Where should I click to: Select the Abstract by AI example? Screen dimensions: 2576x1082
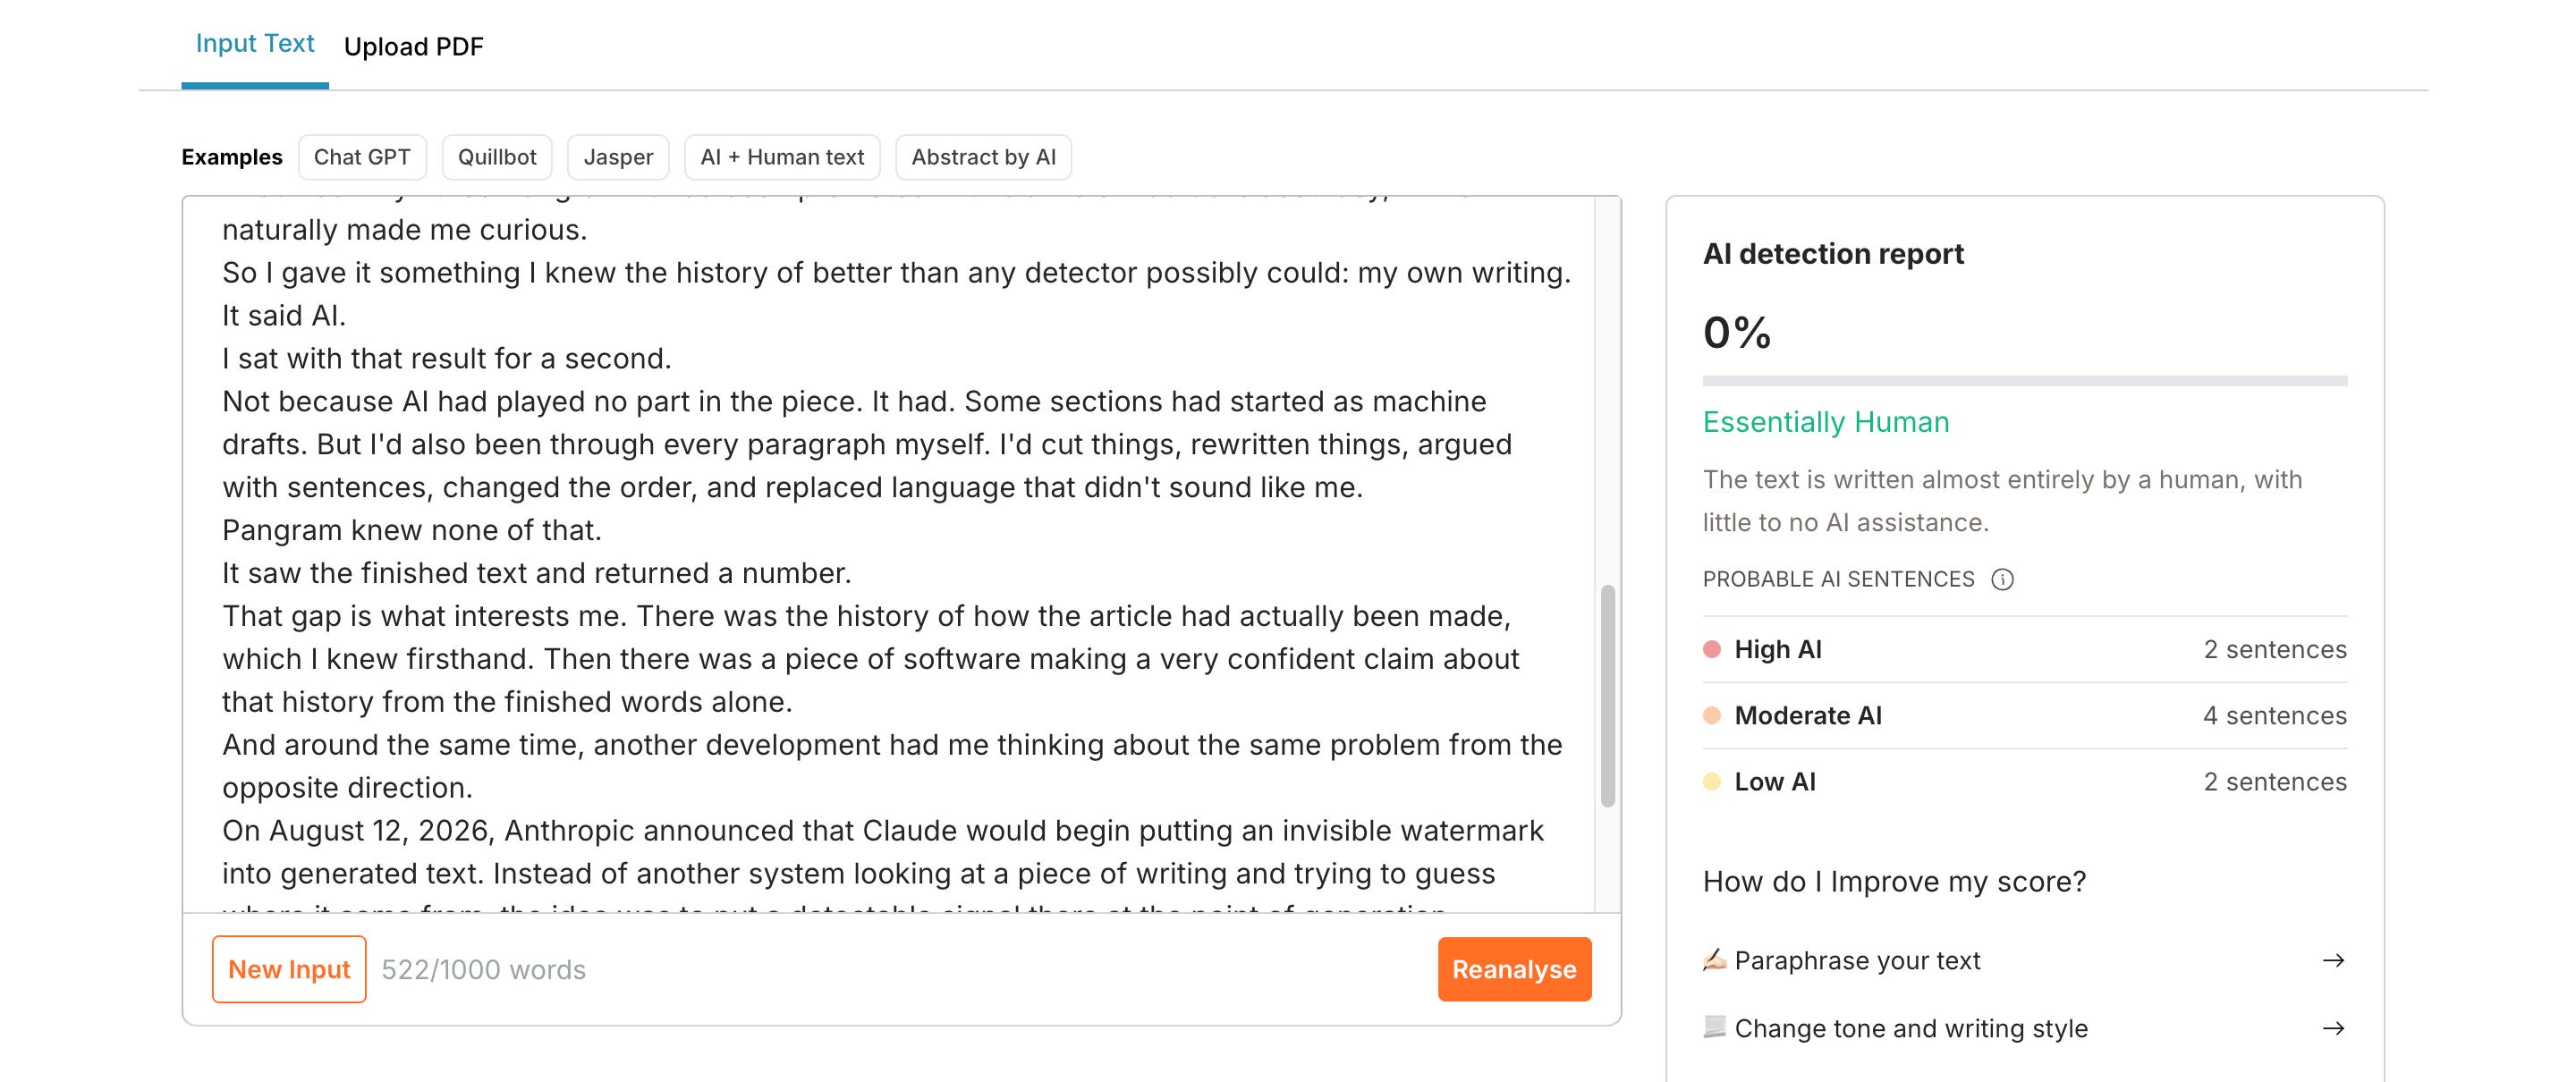pos(983,157)
